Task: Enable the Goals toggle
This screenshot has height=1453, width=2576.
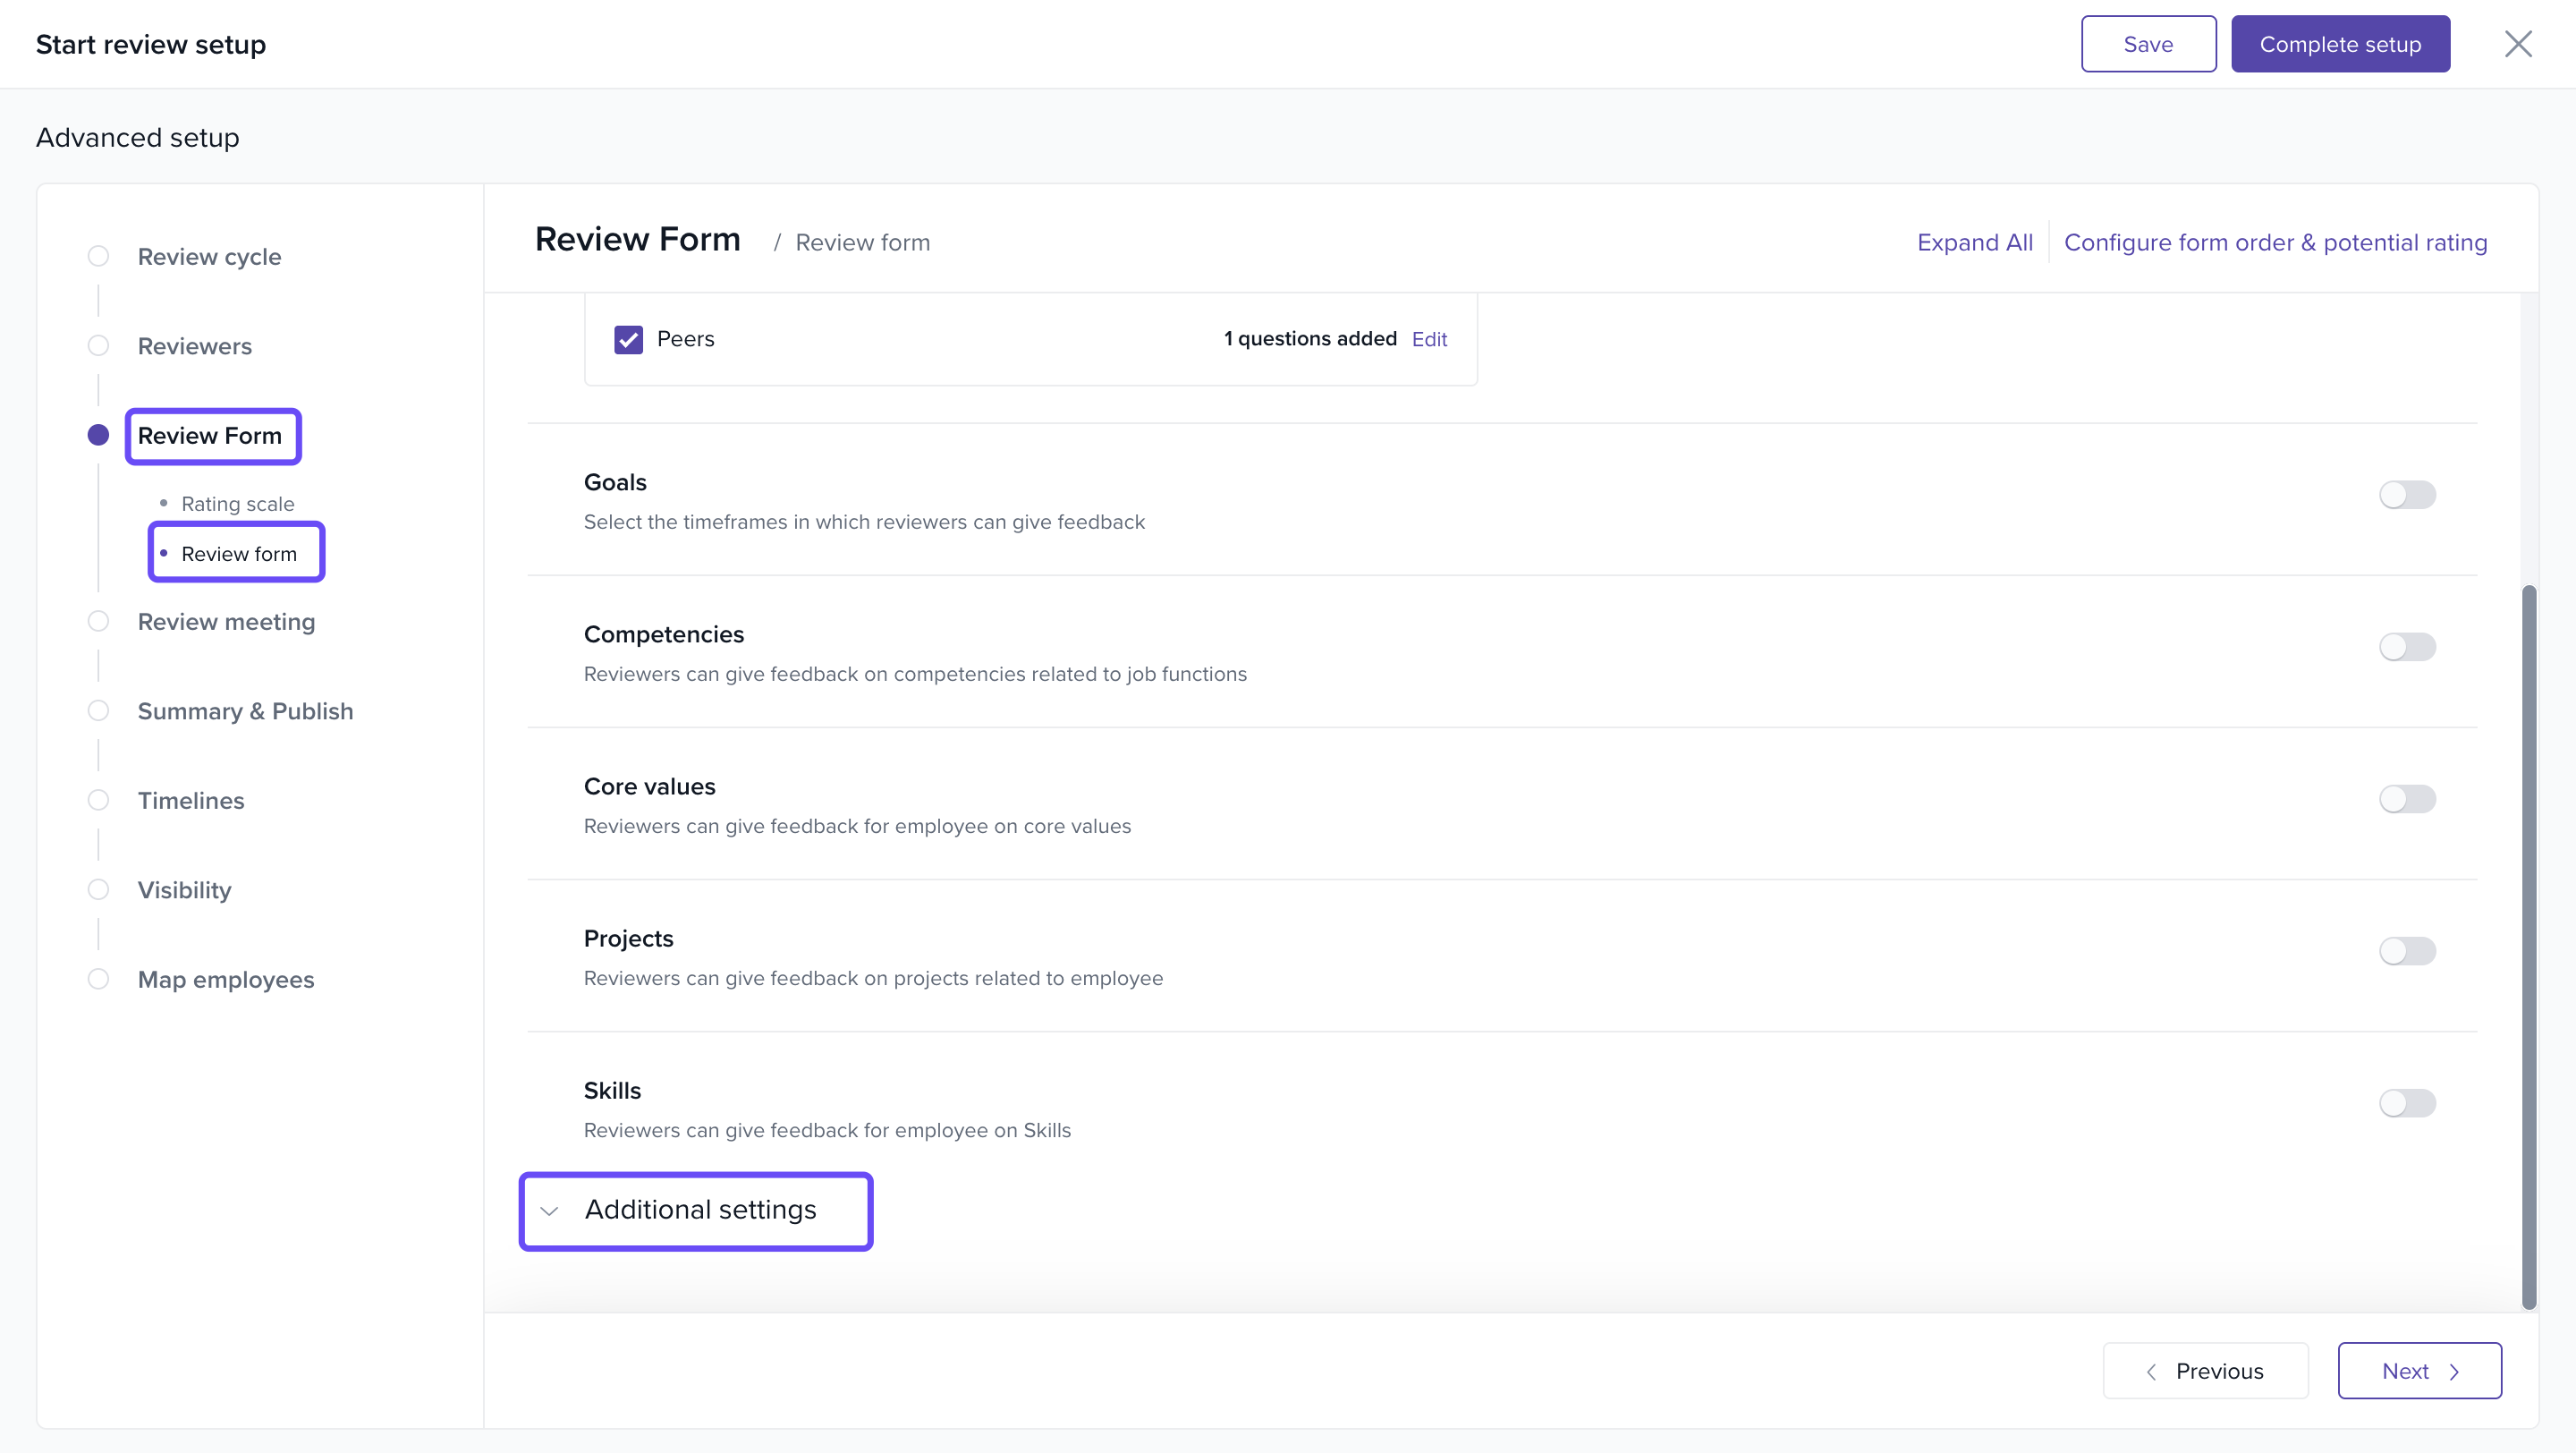Action: 2406,495
